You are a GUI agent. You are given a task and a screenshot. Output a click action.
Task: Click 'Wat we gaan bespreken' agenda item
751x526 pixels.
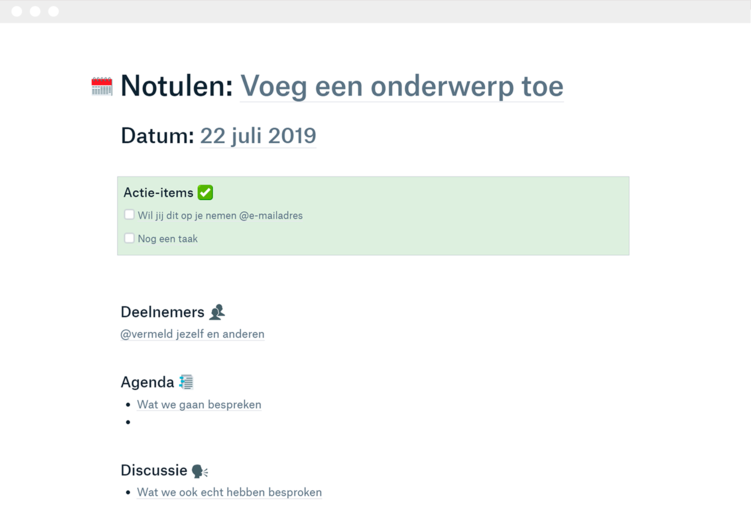(199, 405)
